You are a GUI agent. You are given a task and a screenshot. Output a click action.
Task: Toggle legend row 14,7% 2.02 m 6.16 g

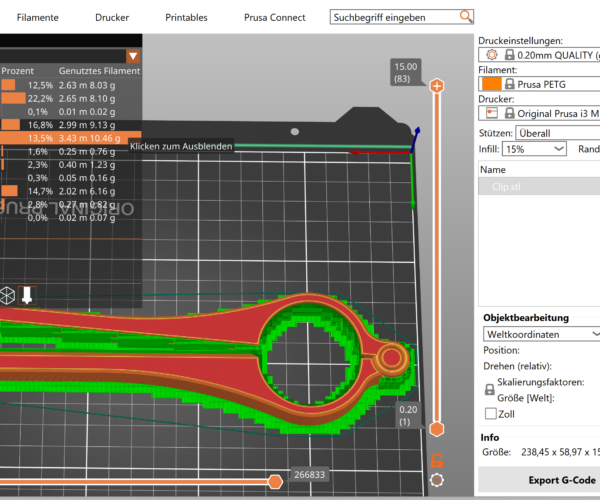click(x=71, y=191)
